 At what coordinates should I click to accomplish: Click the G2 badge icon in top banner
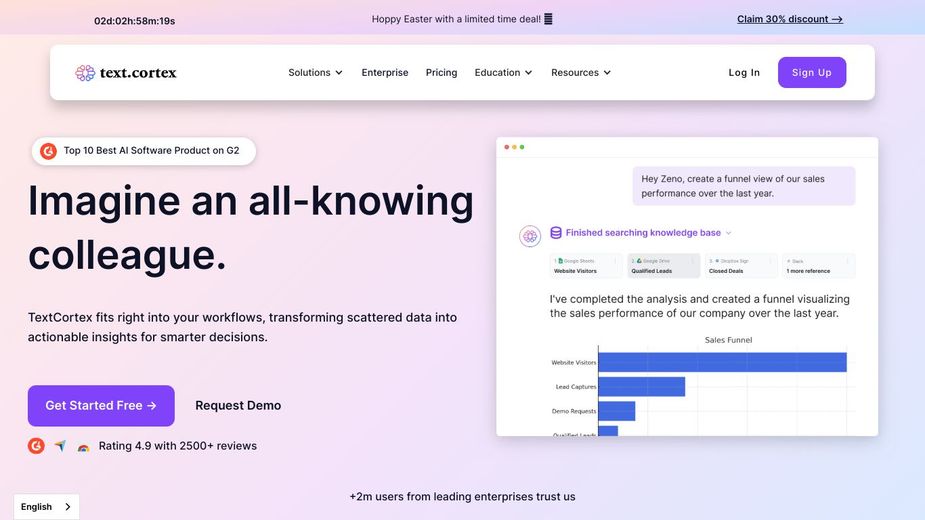point(48,151)
